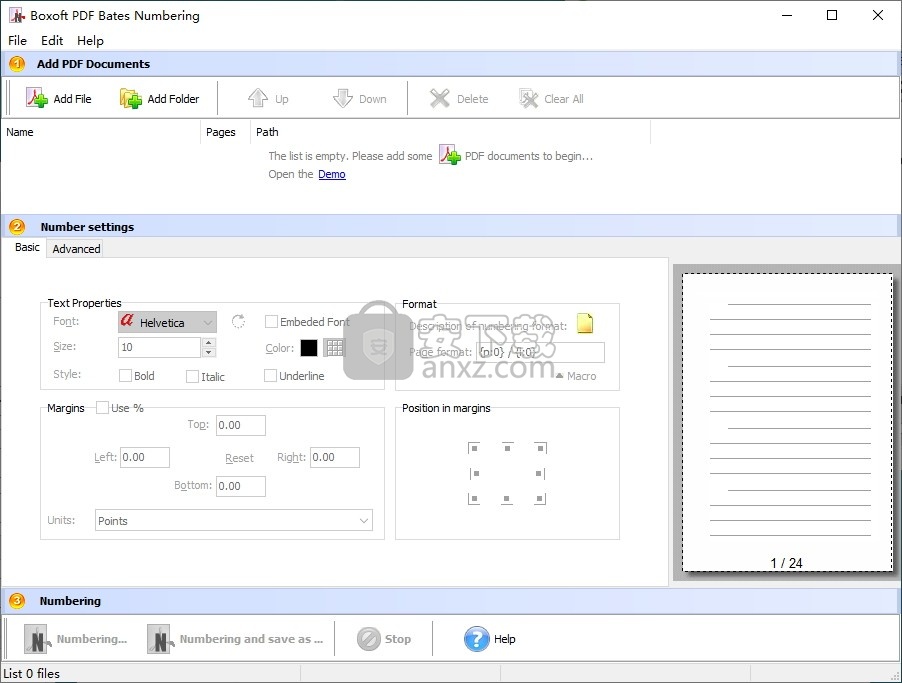
Task: Check the Underline option
Action: (x=270, y=376)
